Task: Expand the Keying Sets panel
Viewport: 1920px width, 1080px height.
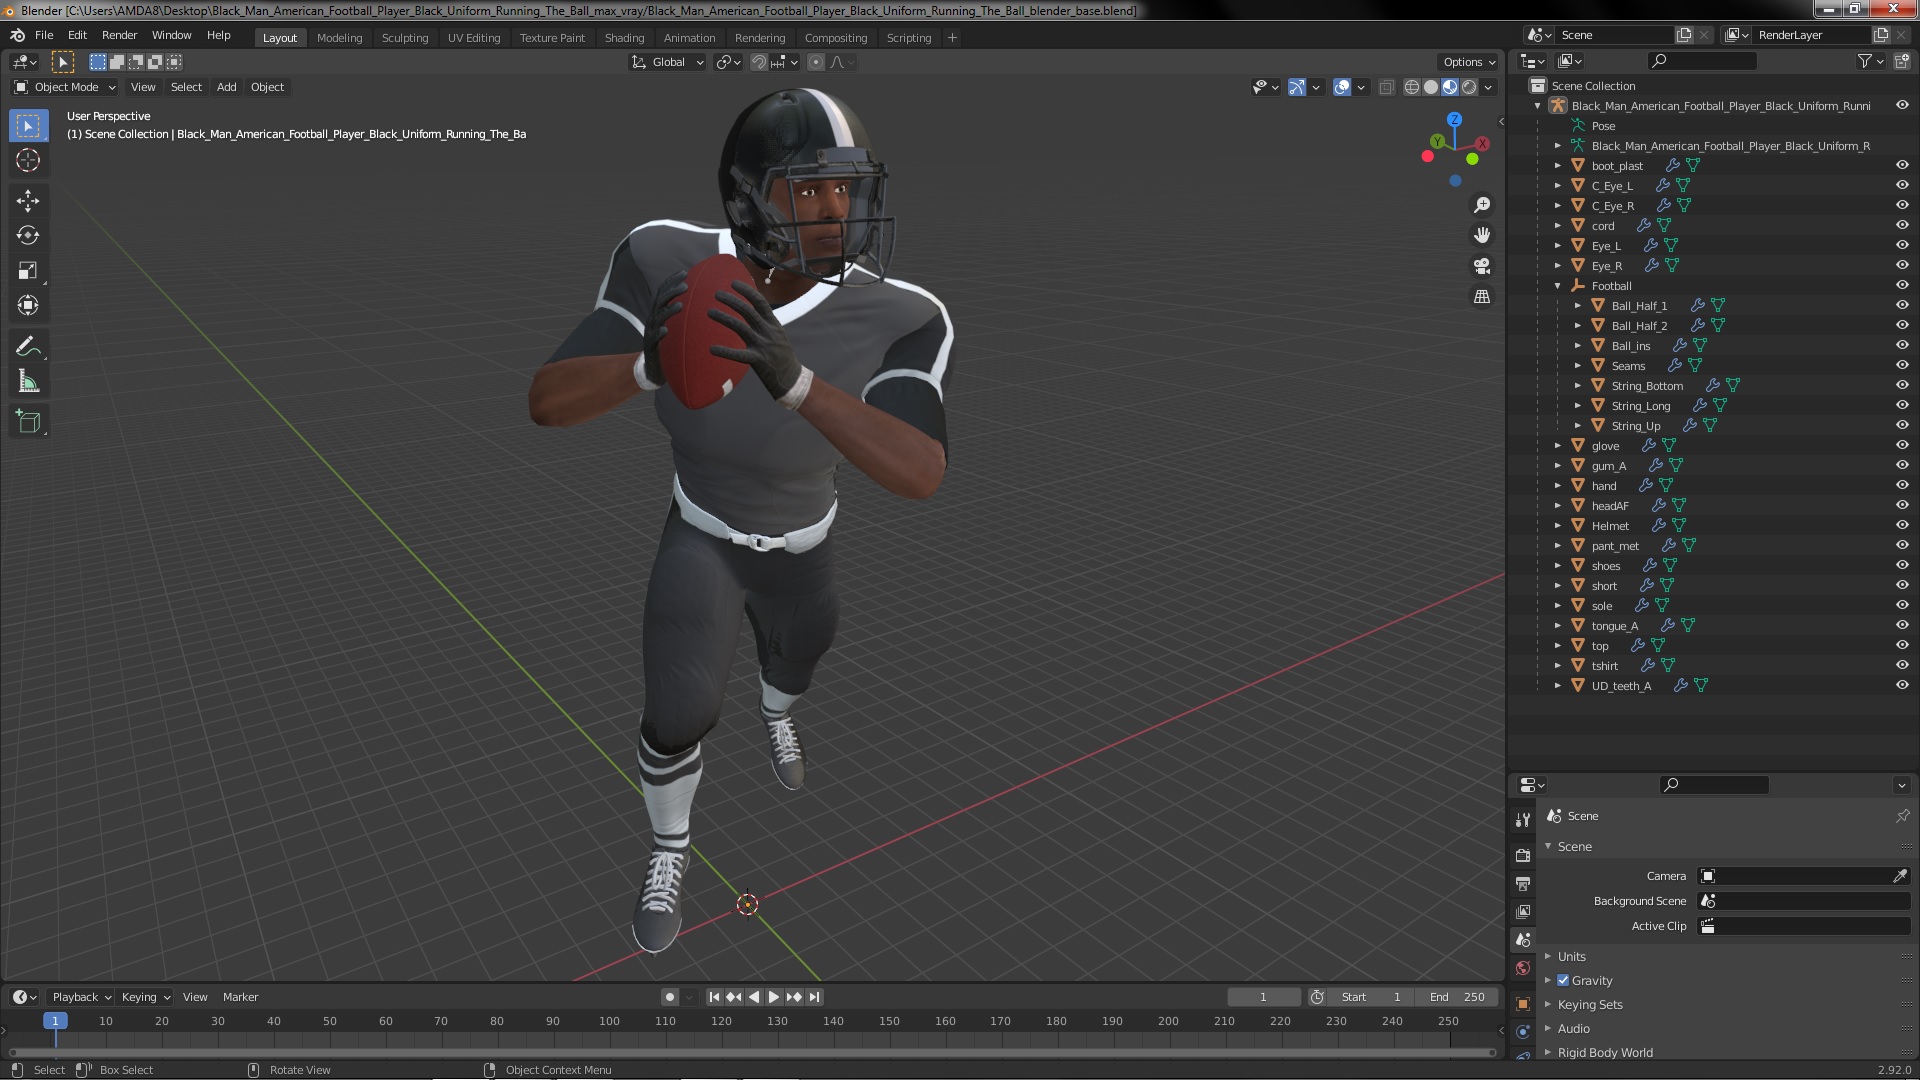Action: (x=1589, y=1004)
